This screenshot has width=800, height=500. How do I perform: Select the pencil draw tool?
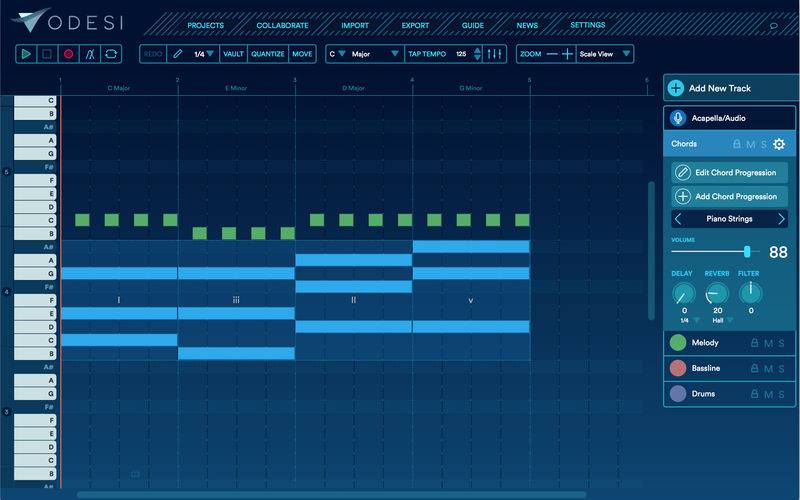pyautogui.click(x=177, y=54)
